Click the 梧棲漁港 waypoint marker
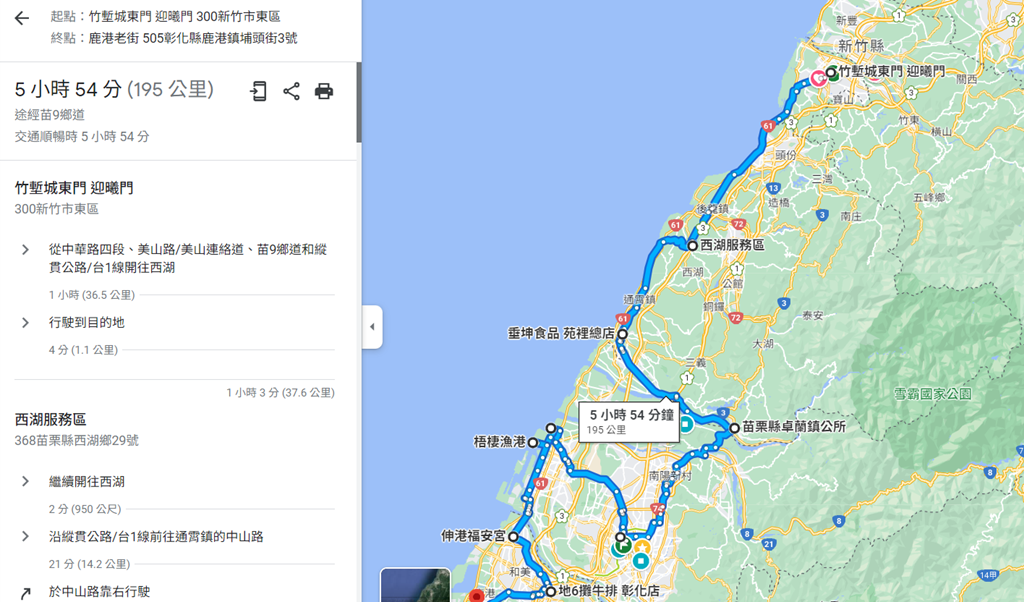1024x602 pixels. (533, 443)
